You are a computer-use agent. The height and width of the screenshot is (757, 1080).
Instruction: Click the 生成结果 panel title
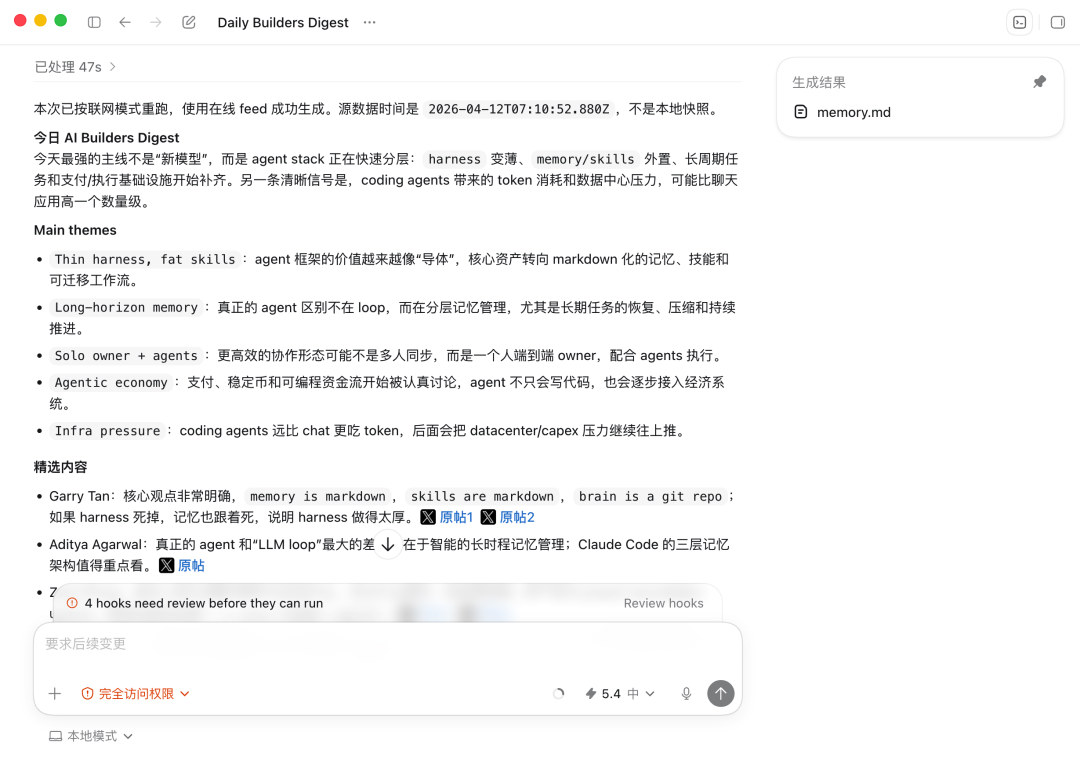click(x=819, y=83)
